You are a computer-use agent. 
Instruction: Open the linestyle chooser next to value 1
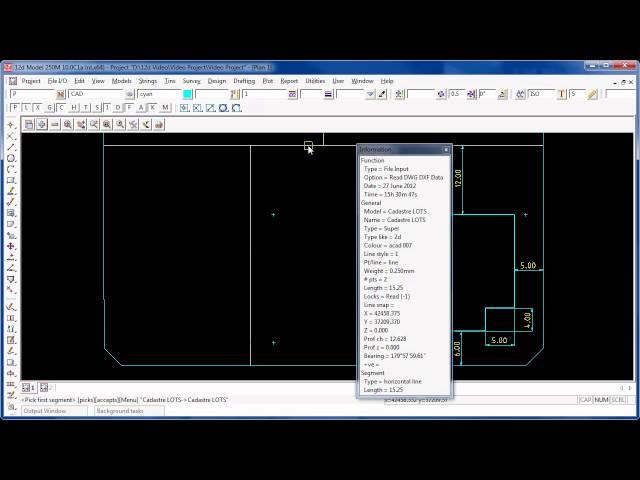click(x=292, y=94)
